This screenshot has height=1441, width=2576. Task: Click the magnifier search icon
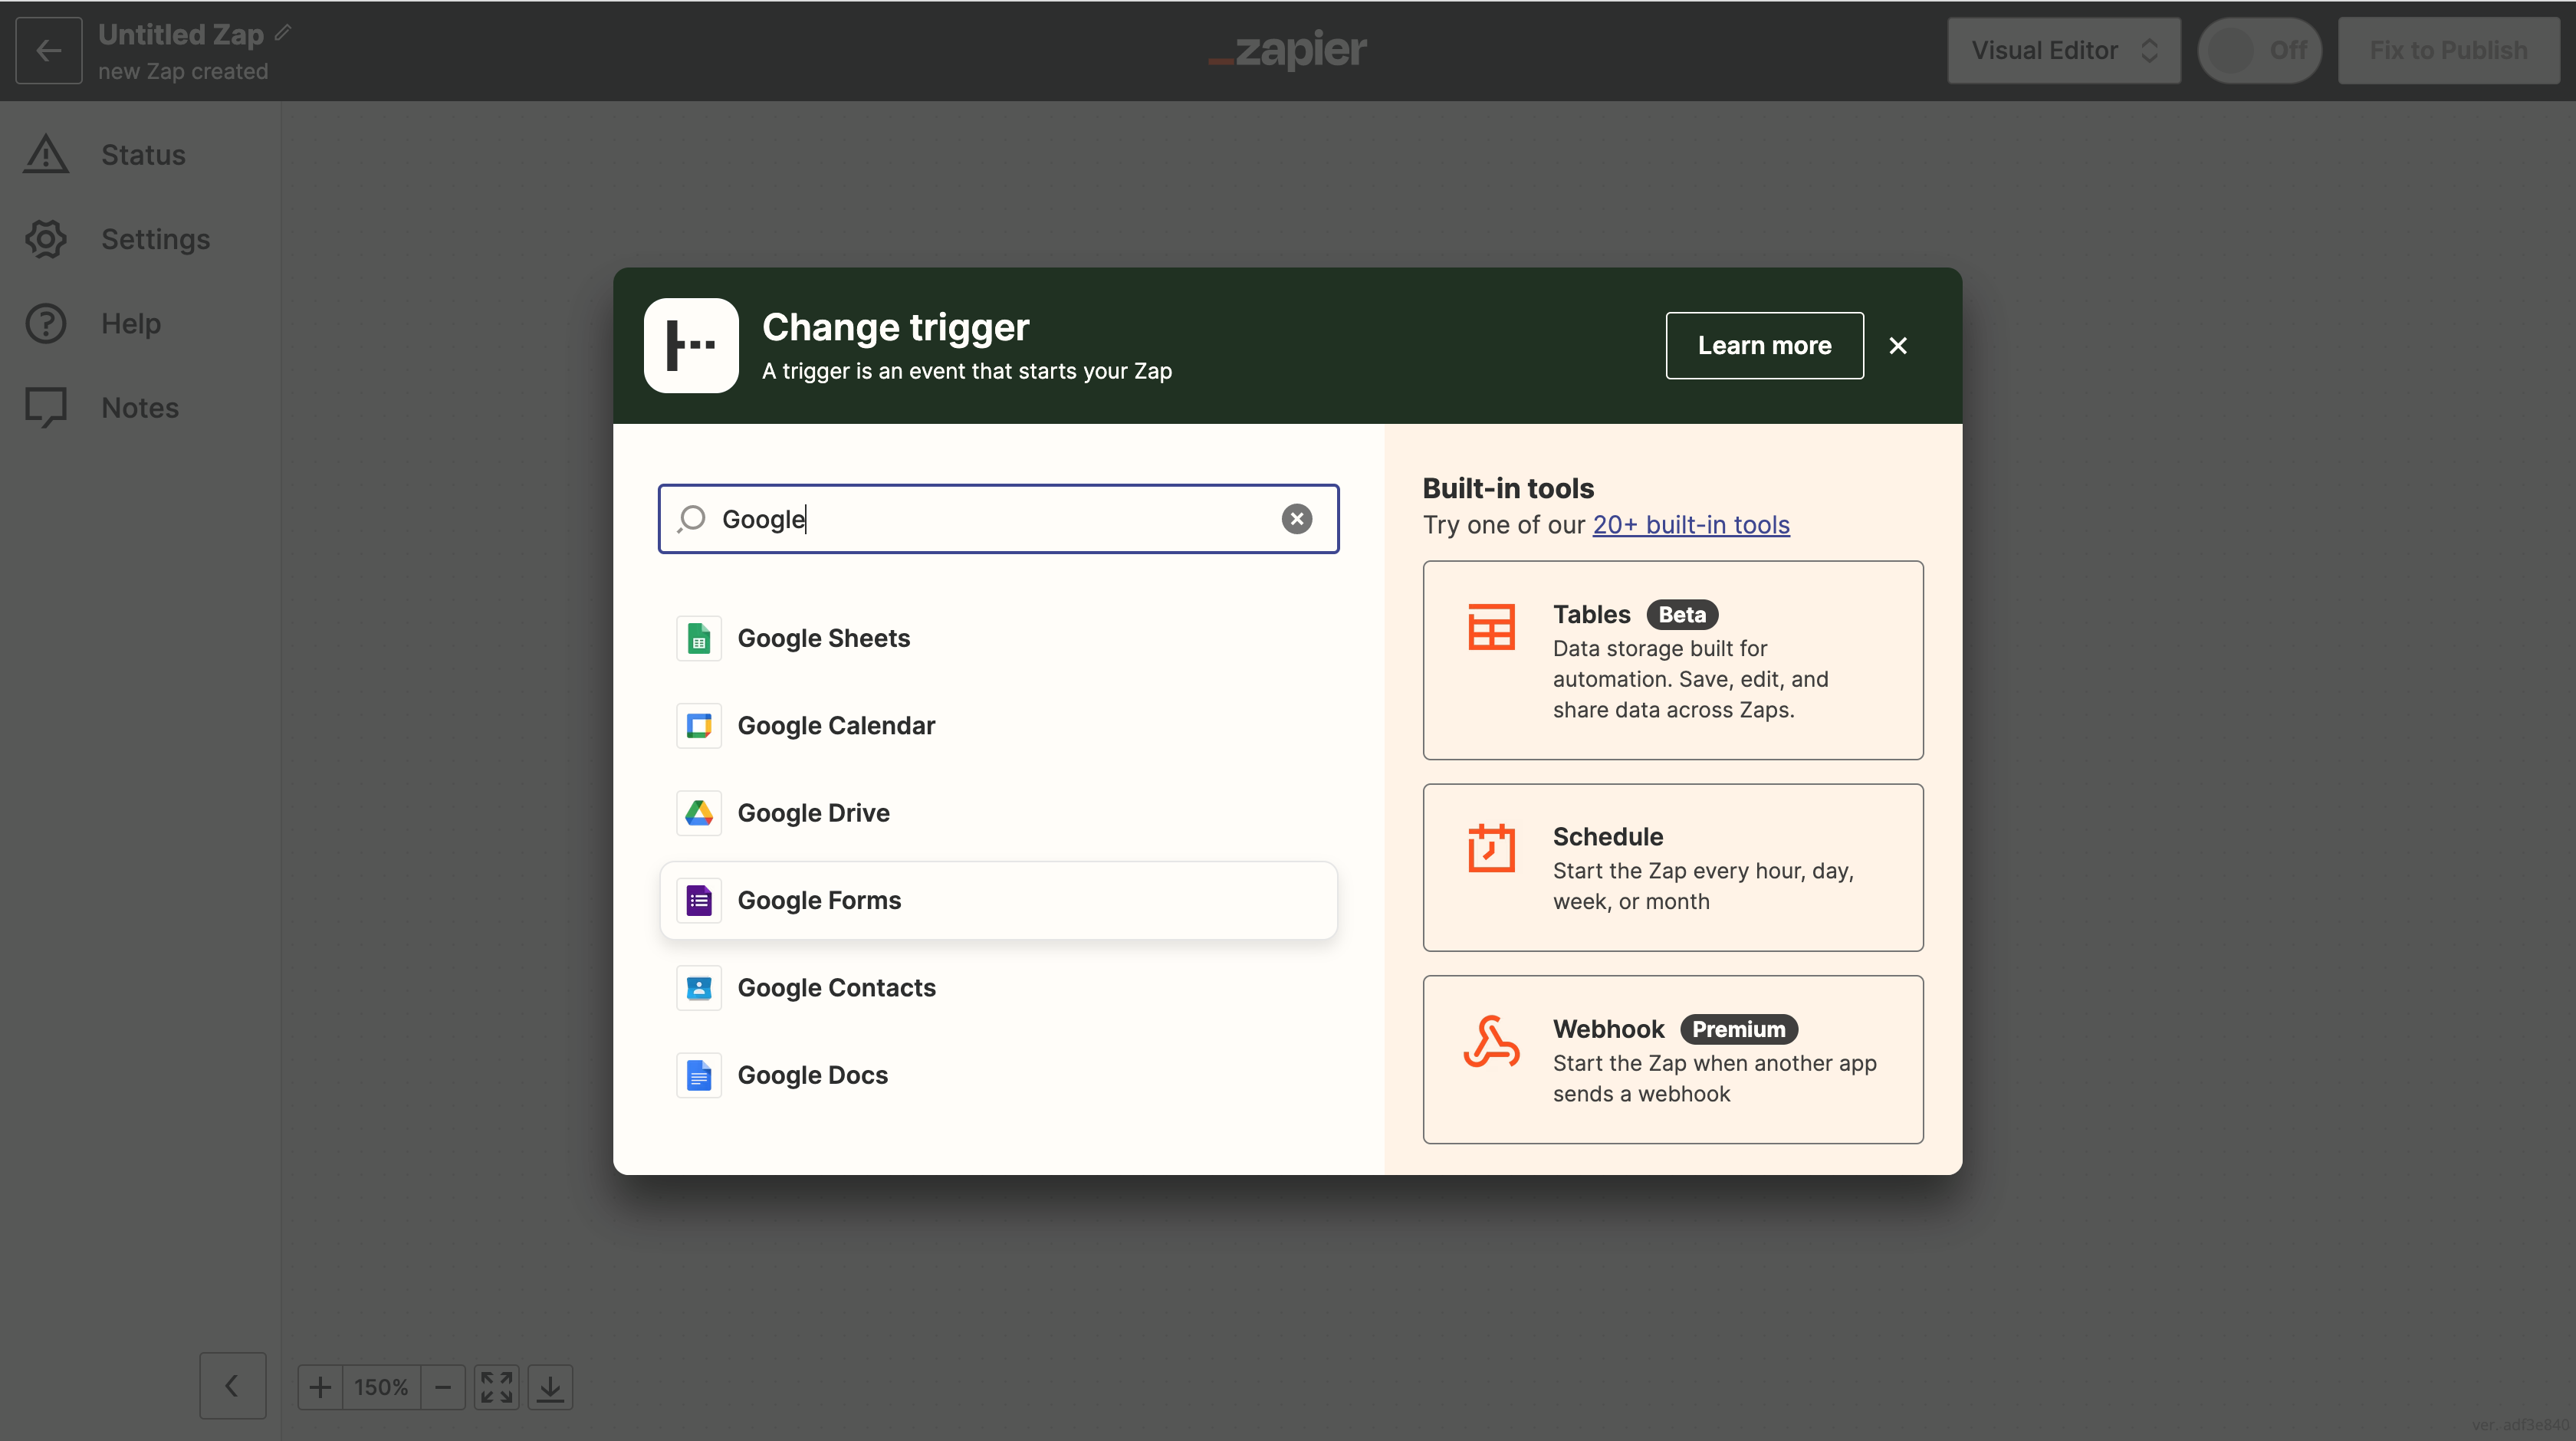pyautogui.click(x=692, y=518)
